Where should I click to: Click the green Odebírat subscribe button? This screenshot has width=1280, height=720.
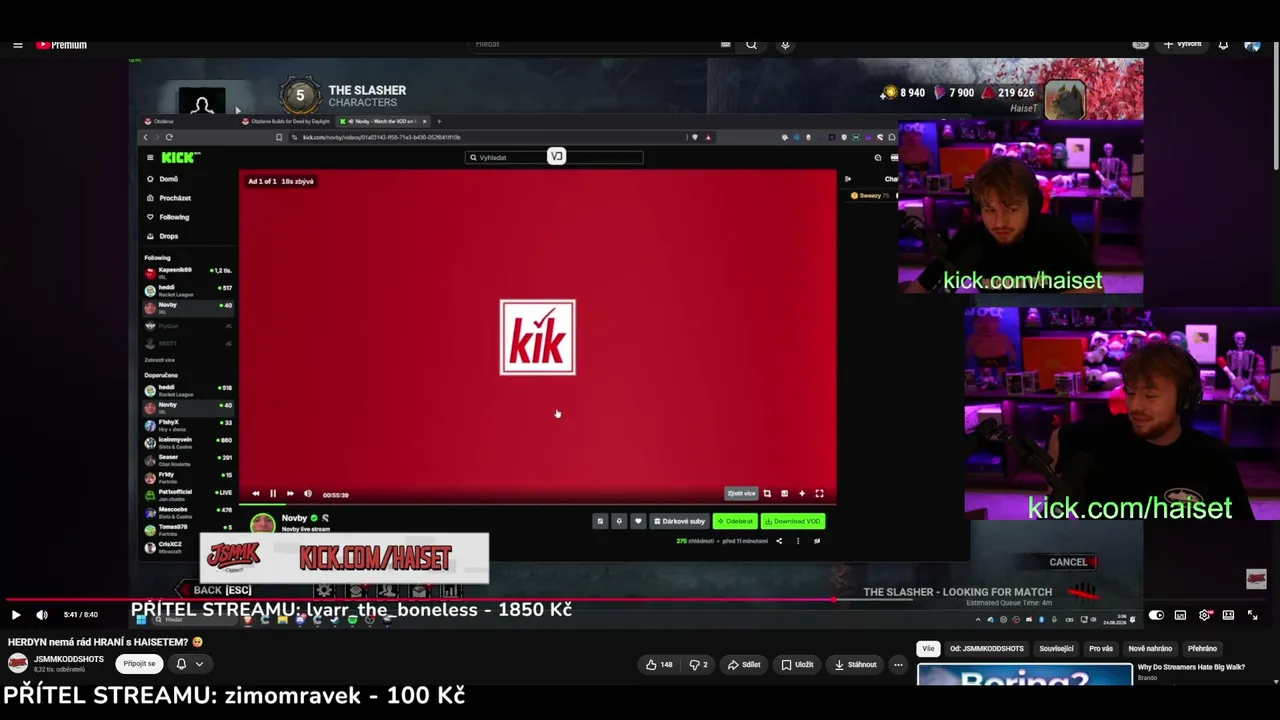(x=735, y=521)
